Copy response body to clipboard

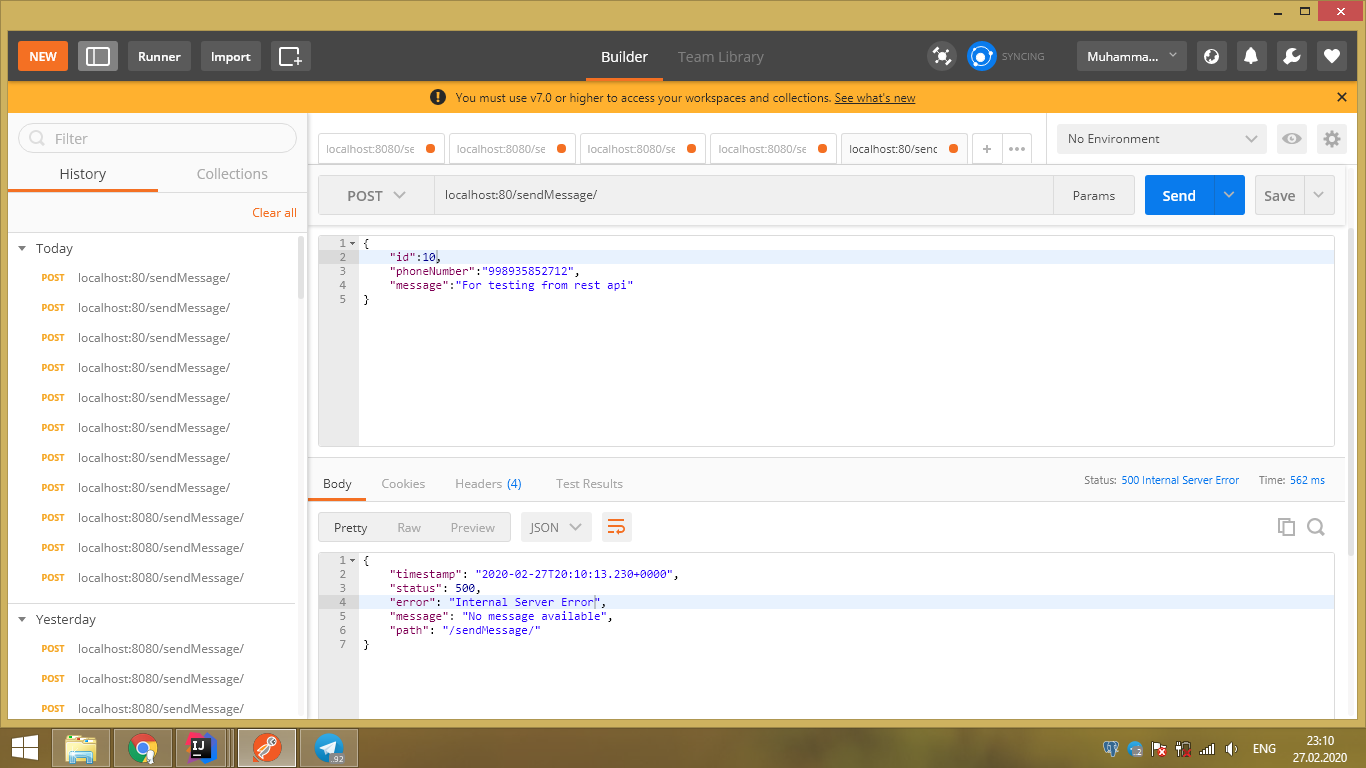[1286, 527]
